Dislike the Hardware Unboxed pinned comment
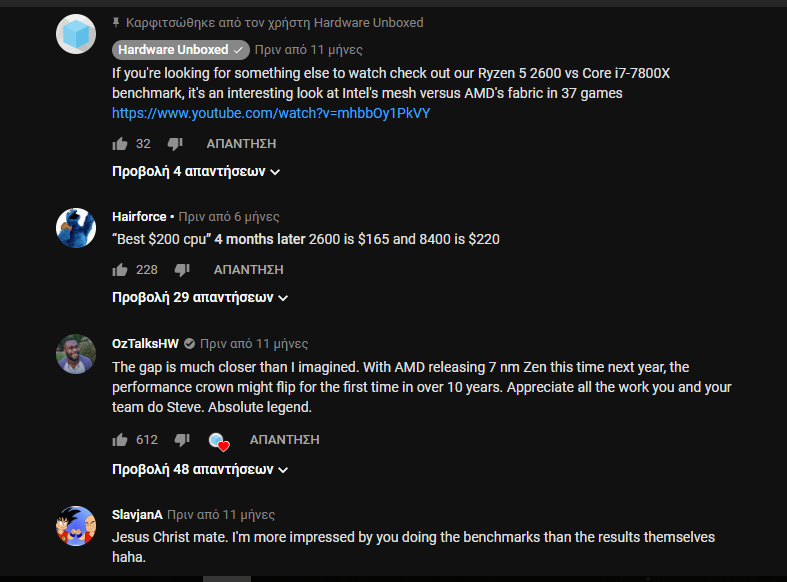This screenshot has width=787, height=582. 175,144
